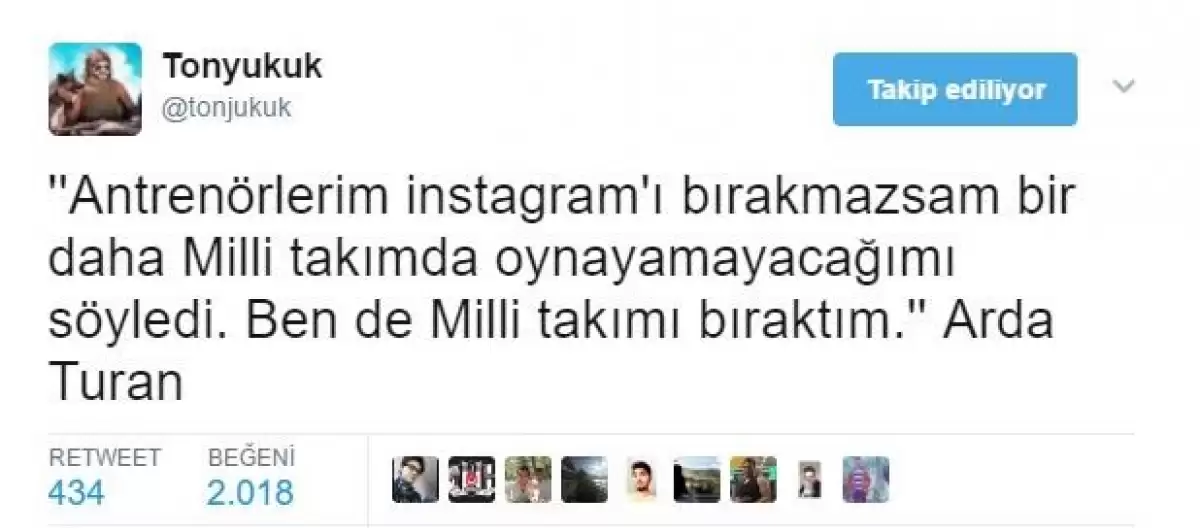Click the BEĞENİ label
Screen dimensions: 1200x532
pos(251,458)
